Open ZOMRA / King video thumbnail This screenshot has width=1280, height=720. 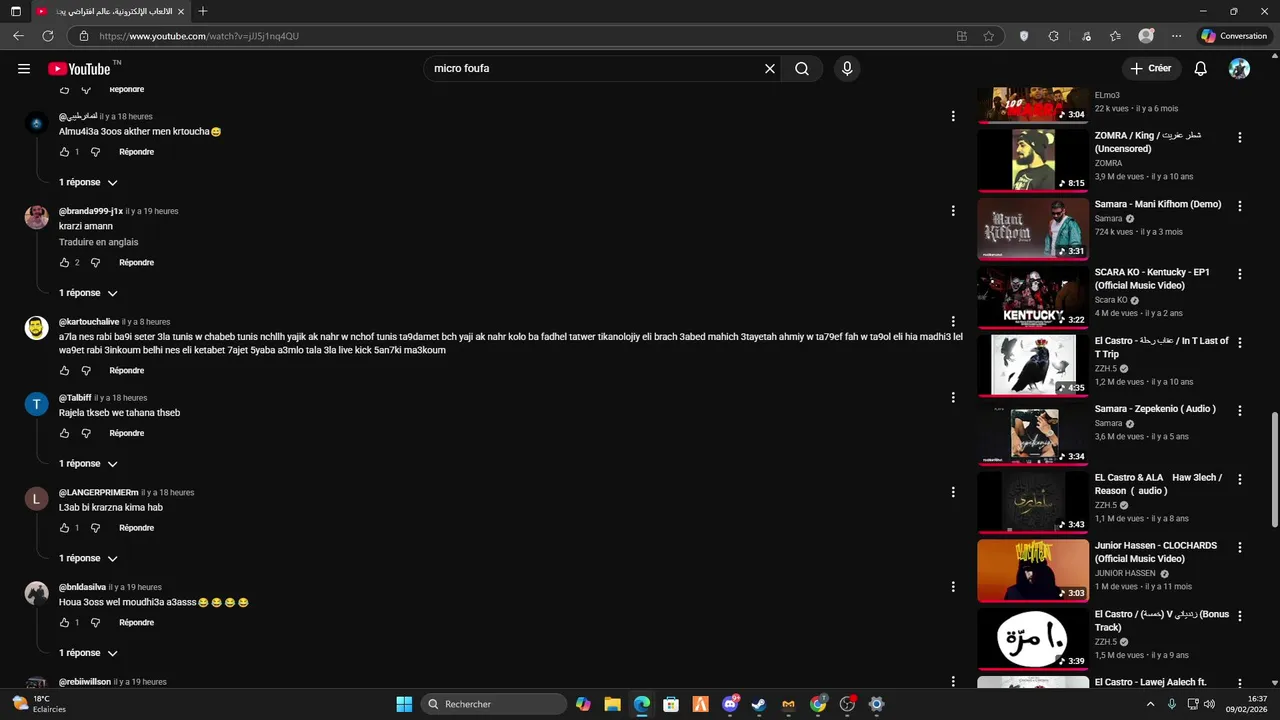1033,159
